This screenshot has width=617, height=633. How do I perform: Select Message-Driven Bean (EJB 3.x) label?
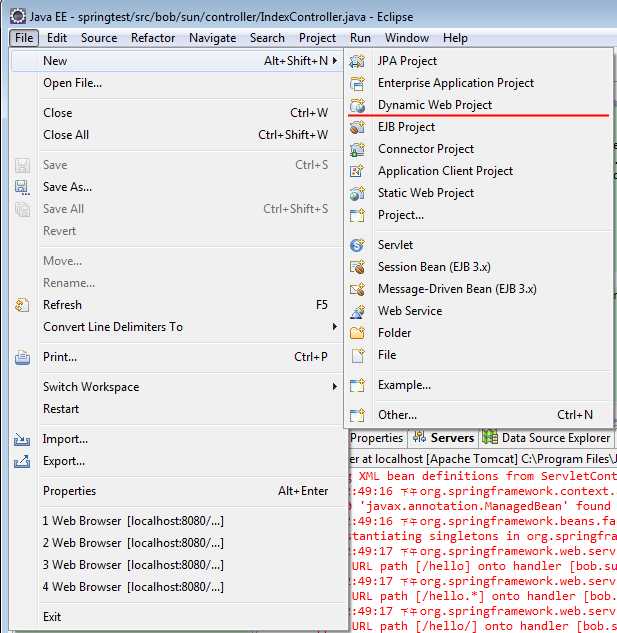pos(457,289)
